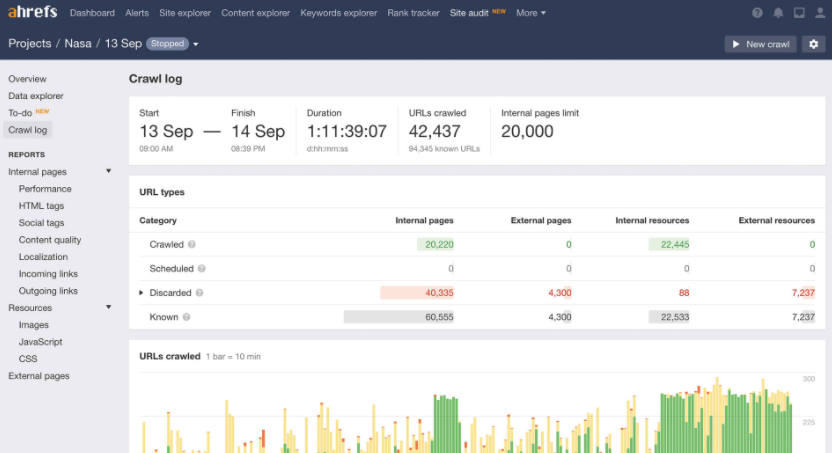Open the help question mark icon
Image resolution: width=832 pixels, height=453 pixels.
[x=757, y=13]
